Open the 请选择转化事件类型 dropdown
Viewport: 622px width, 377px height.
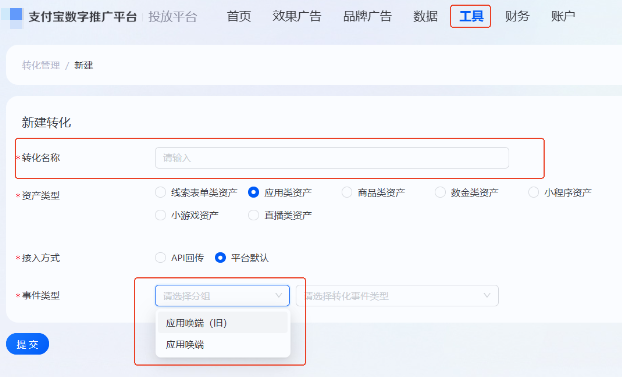(397, 296)
